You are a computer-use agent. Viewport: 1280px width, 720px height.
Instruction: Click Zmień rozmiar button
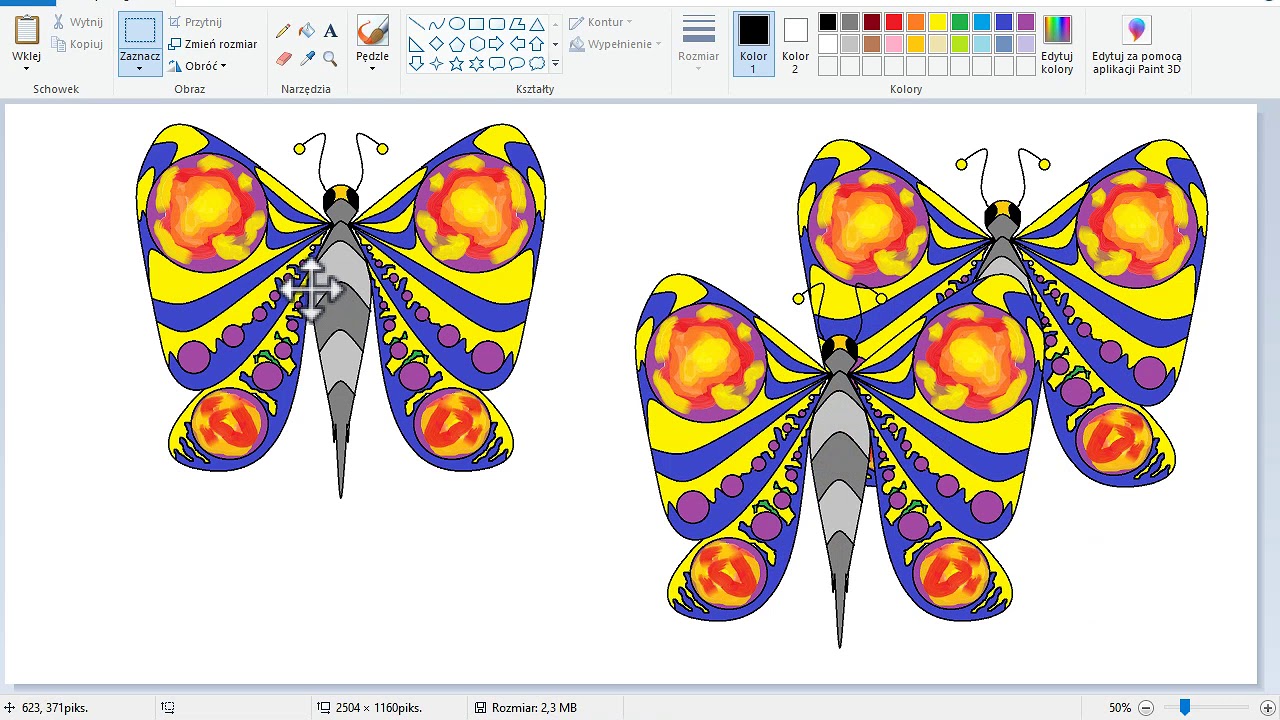click(x=212, y=44)
